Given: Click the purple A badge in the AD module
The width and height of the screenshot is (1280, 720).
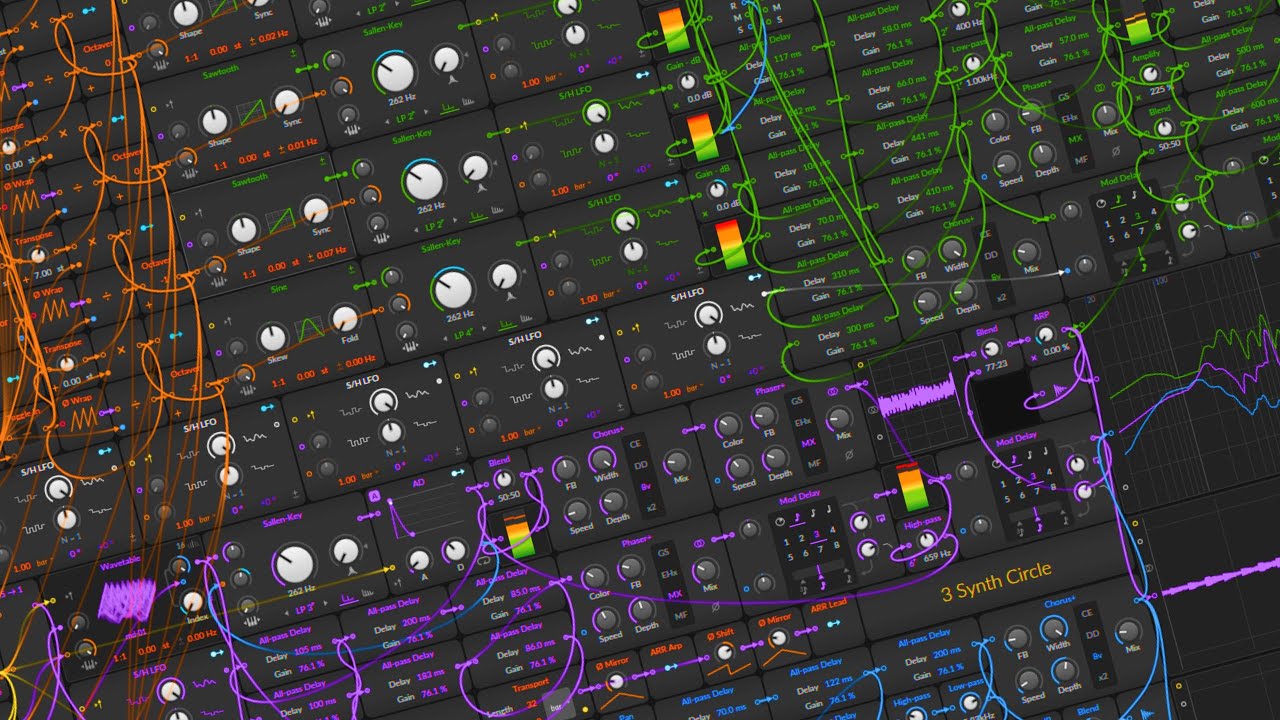Looking at the screenshot, I should point(374,497).
